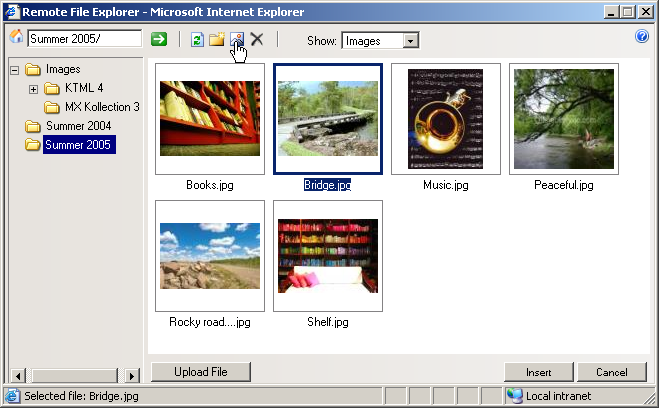Click the Local intranet status text
This screenshot has height=408, width=659.
coord(559,396)
